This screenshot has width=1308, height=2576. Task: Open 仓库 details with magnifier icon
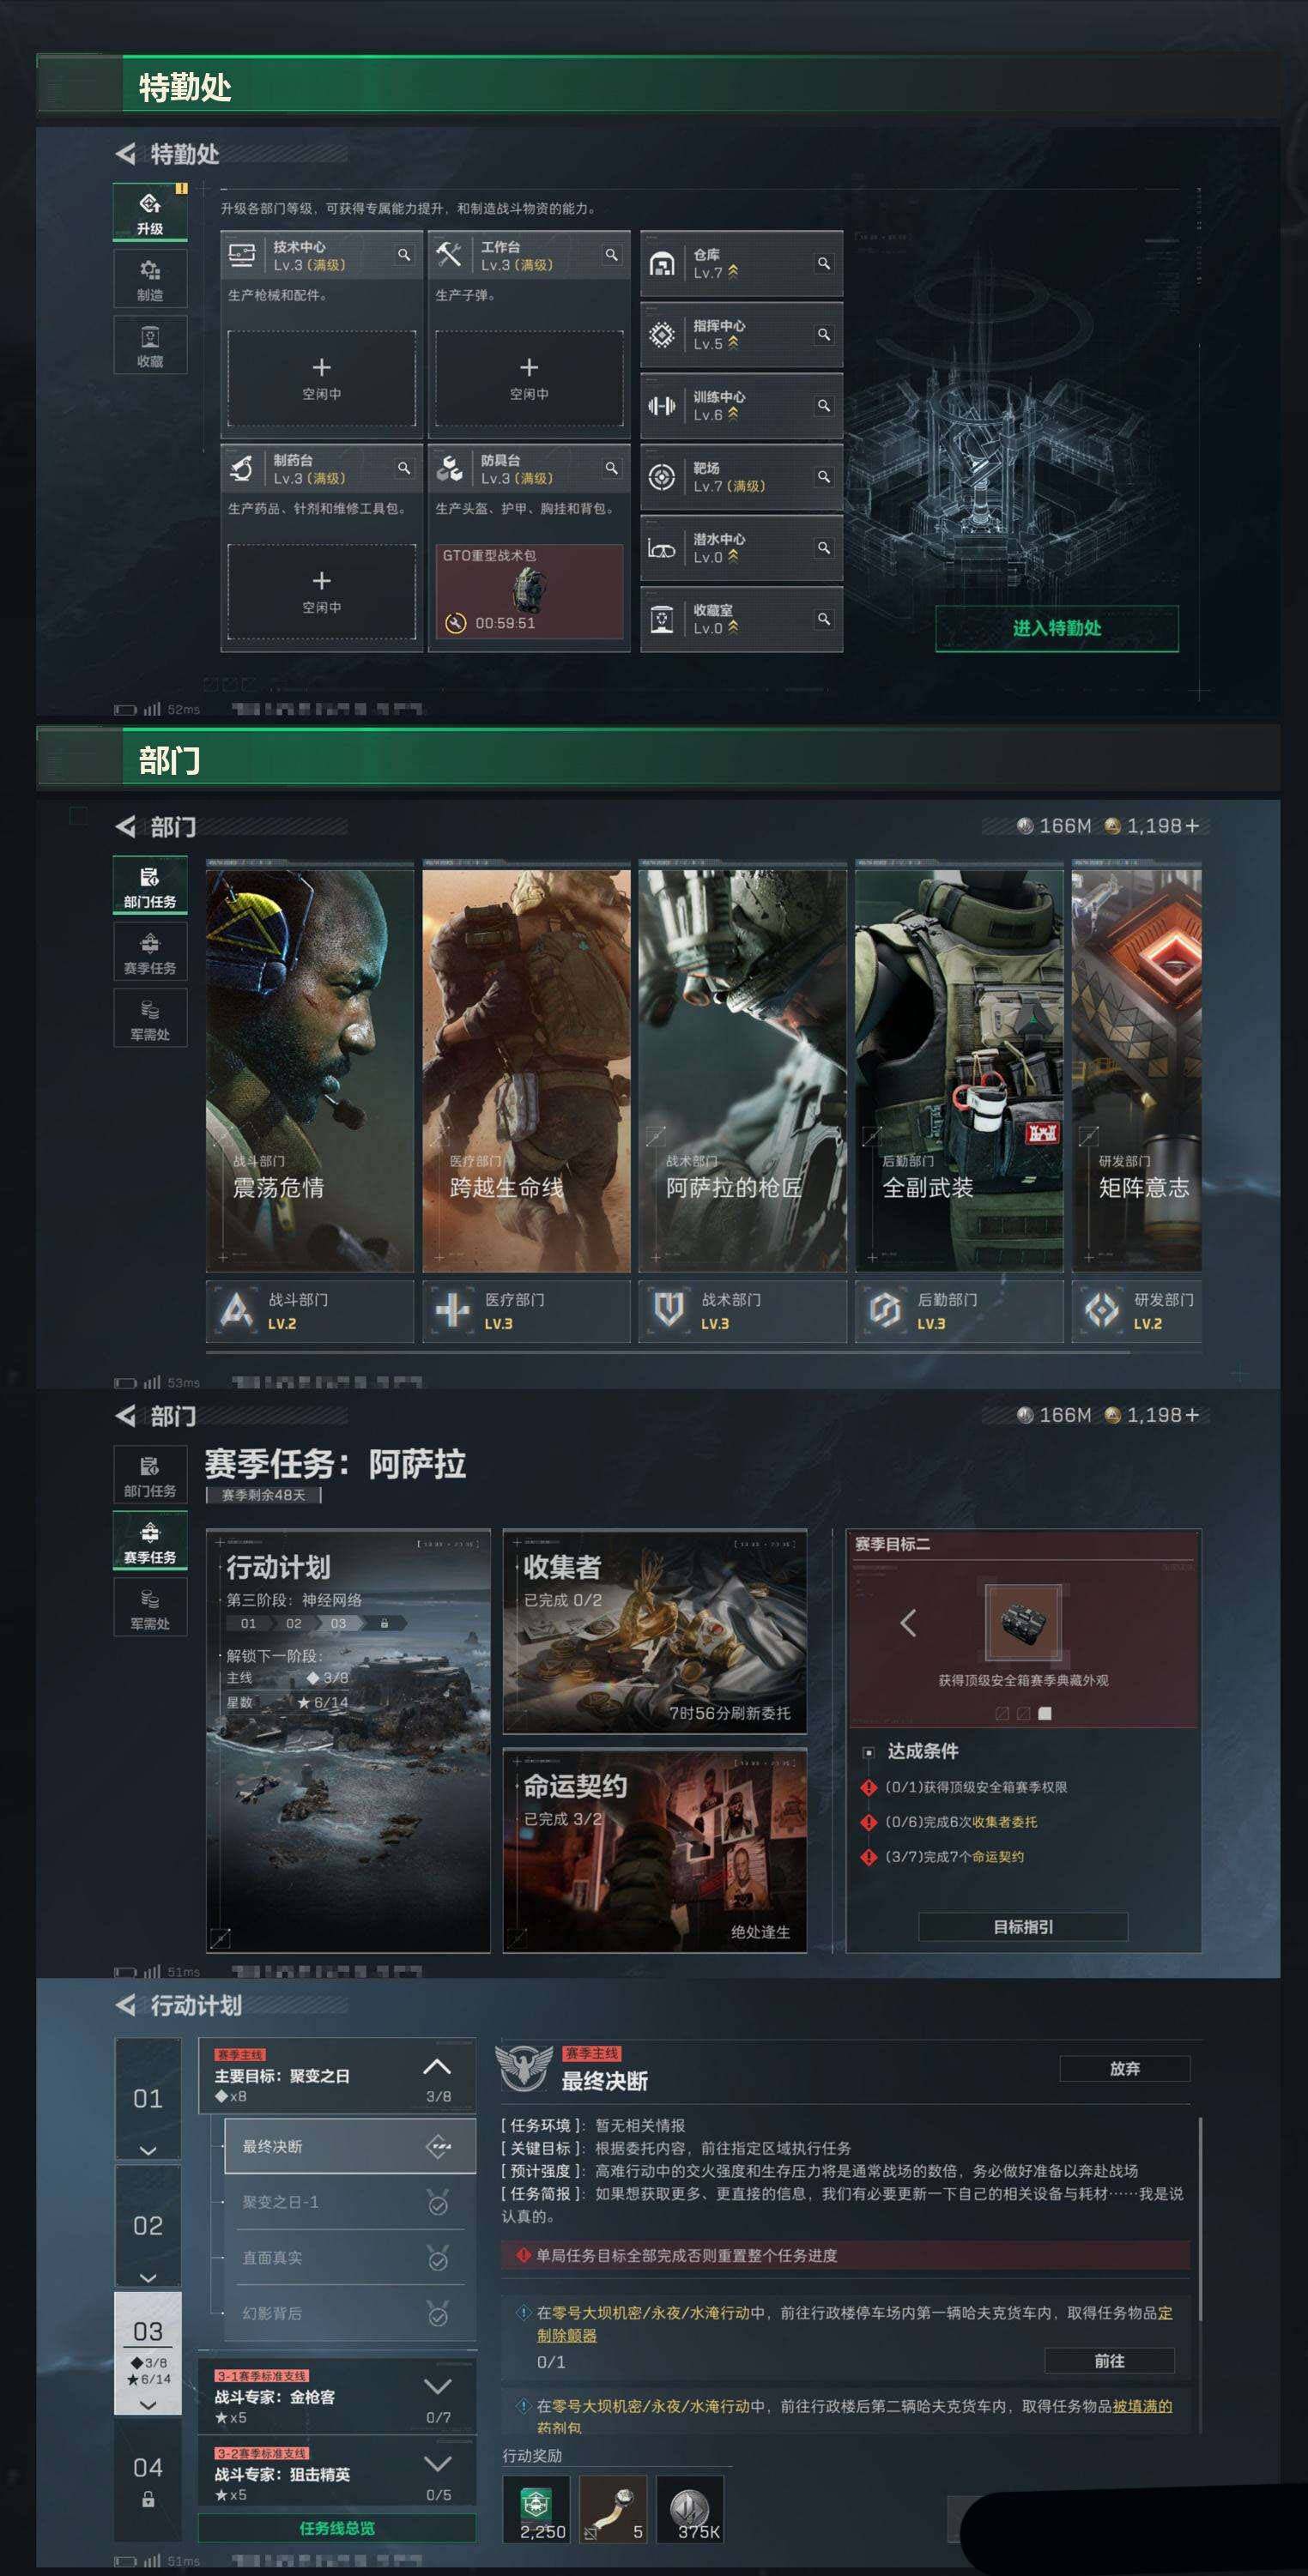824,263
